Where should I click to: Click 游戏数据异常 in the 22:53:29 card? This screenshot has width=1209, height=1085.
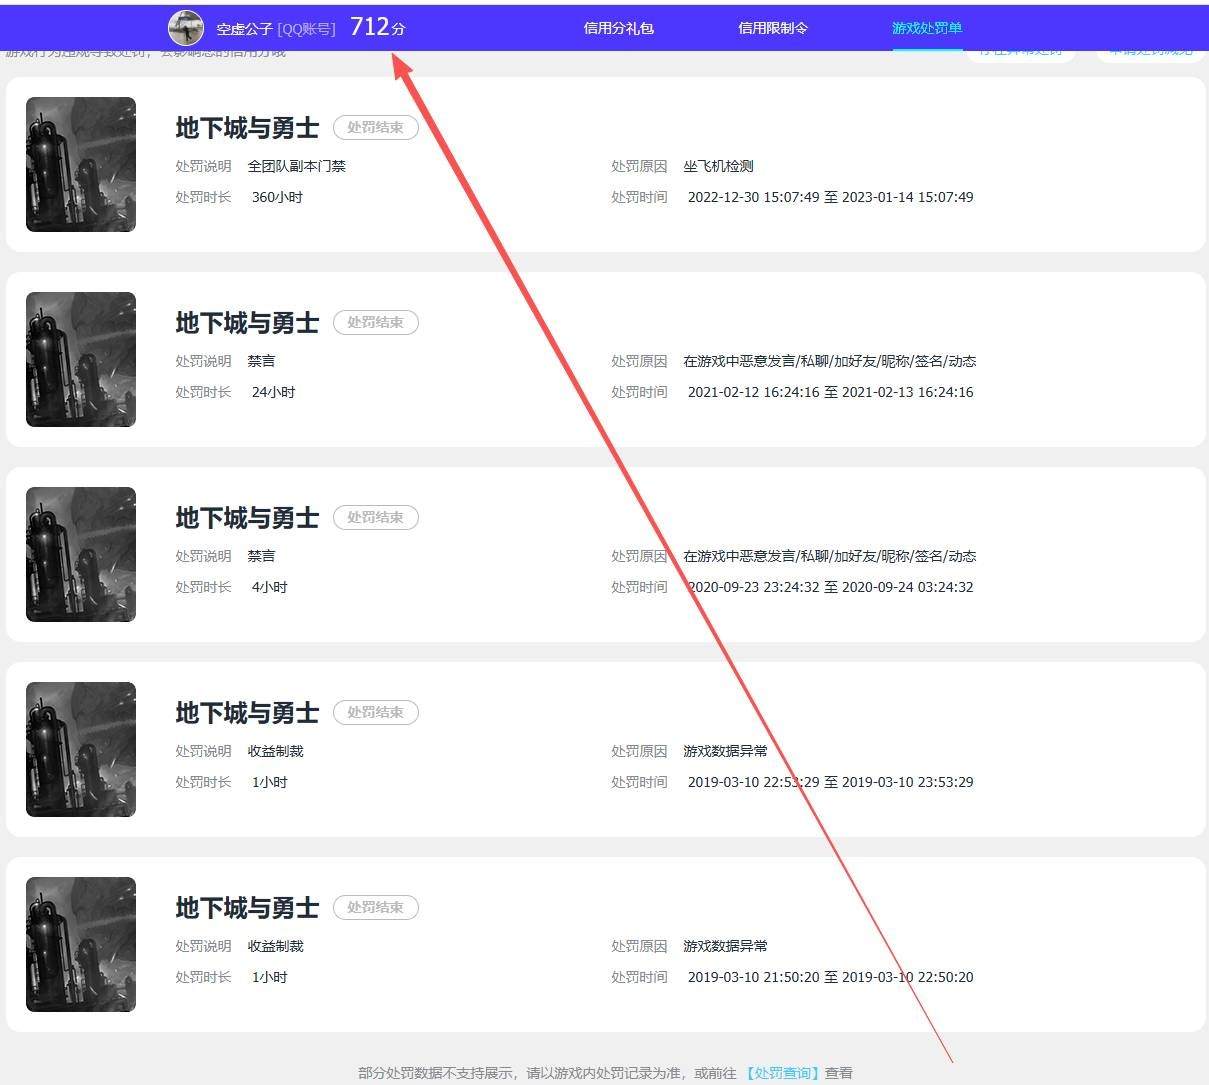(x=725, y=751)
